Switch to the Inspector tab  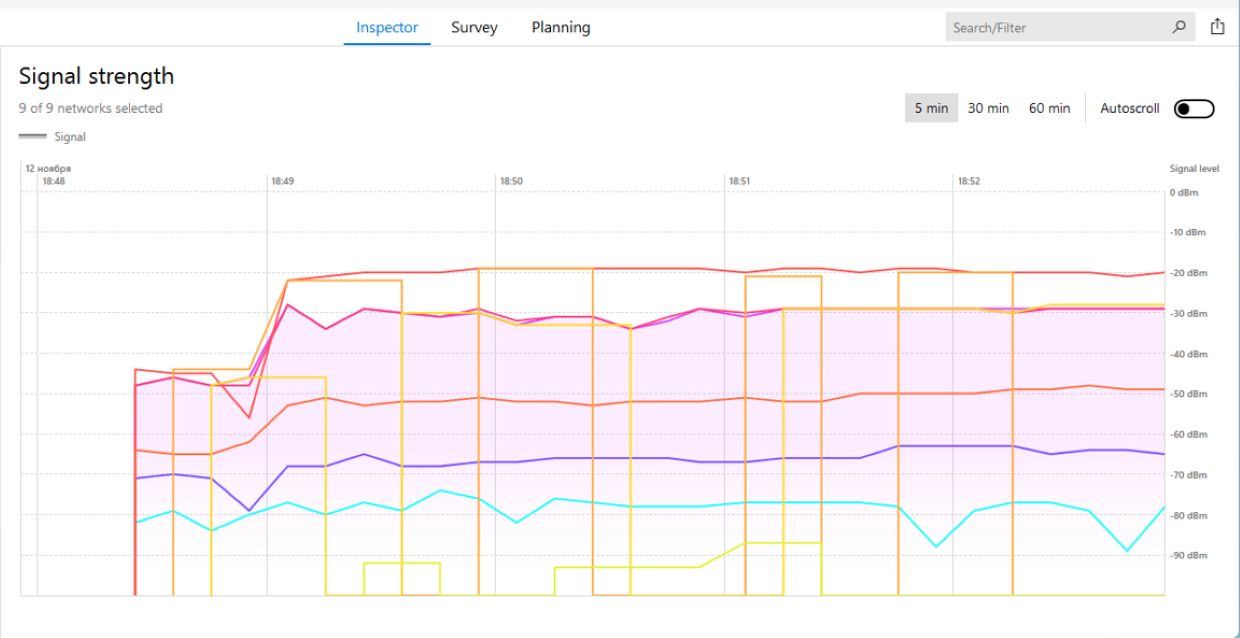[387, 27]
